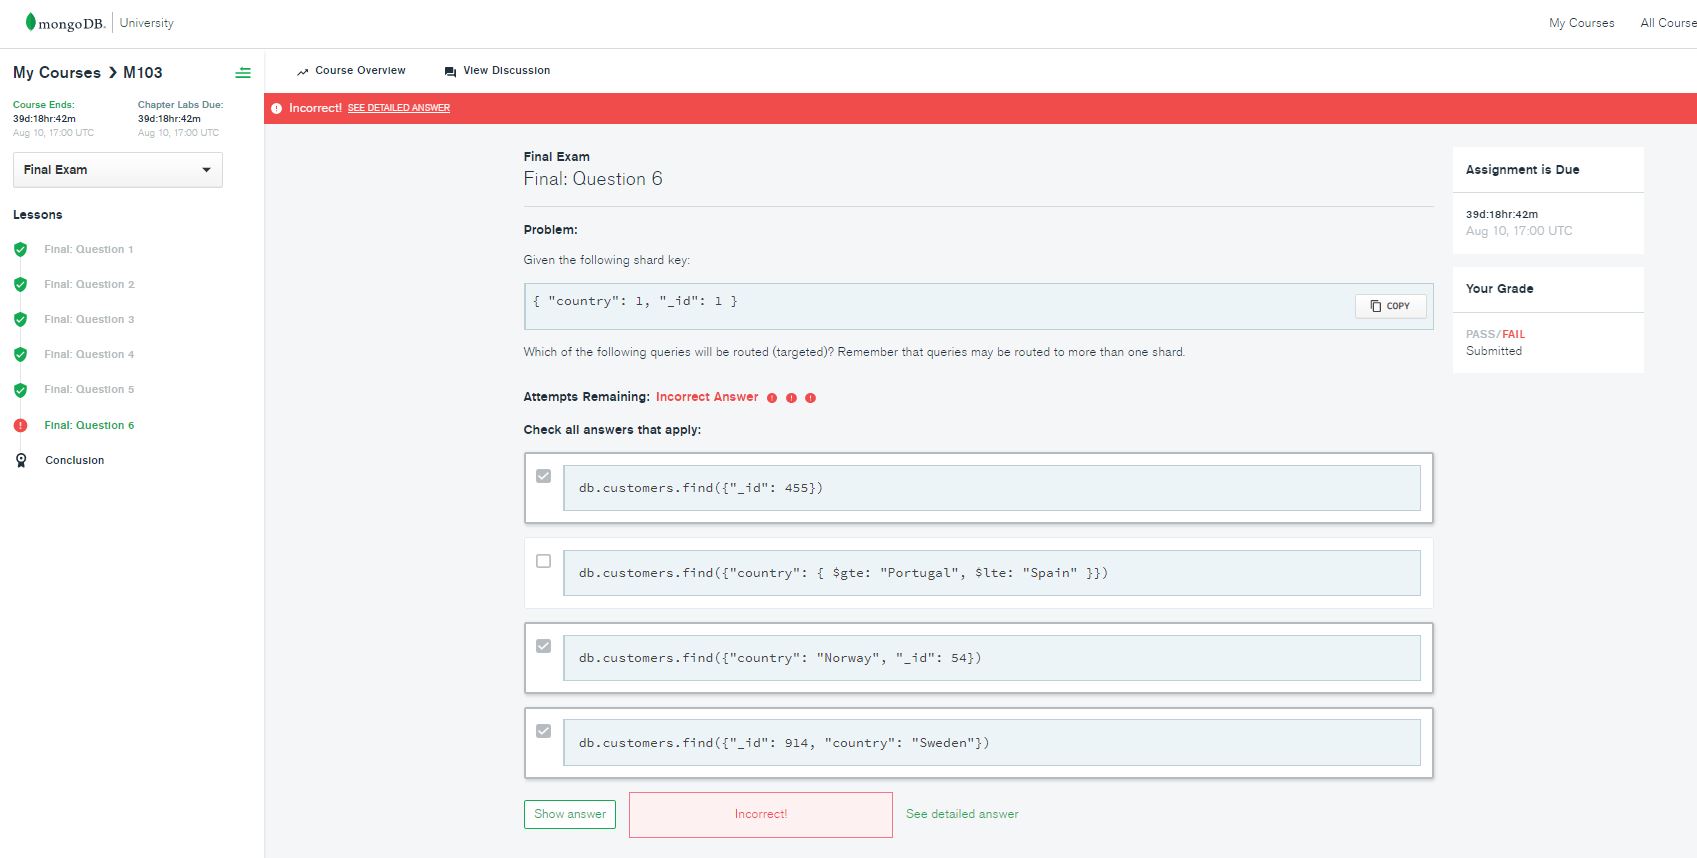Copy the shard key code snippet
The height and width of the screenshot is (858, 1697).
[x=1390, y=306]
